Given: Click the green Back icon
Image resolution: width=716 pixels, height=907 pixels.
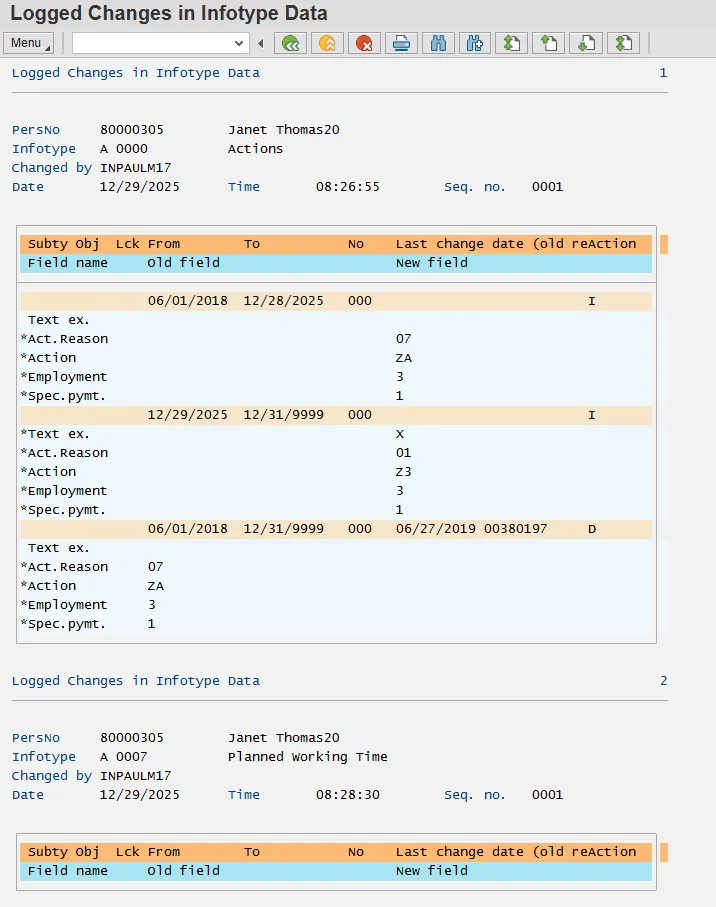Looking at the screenshot, I should [x=290, y=43].
